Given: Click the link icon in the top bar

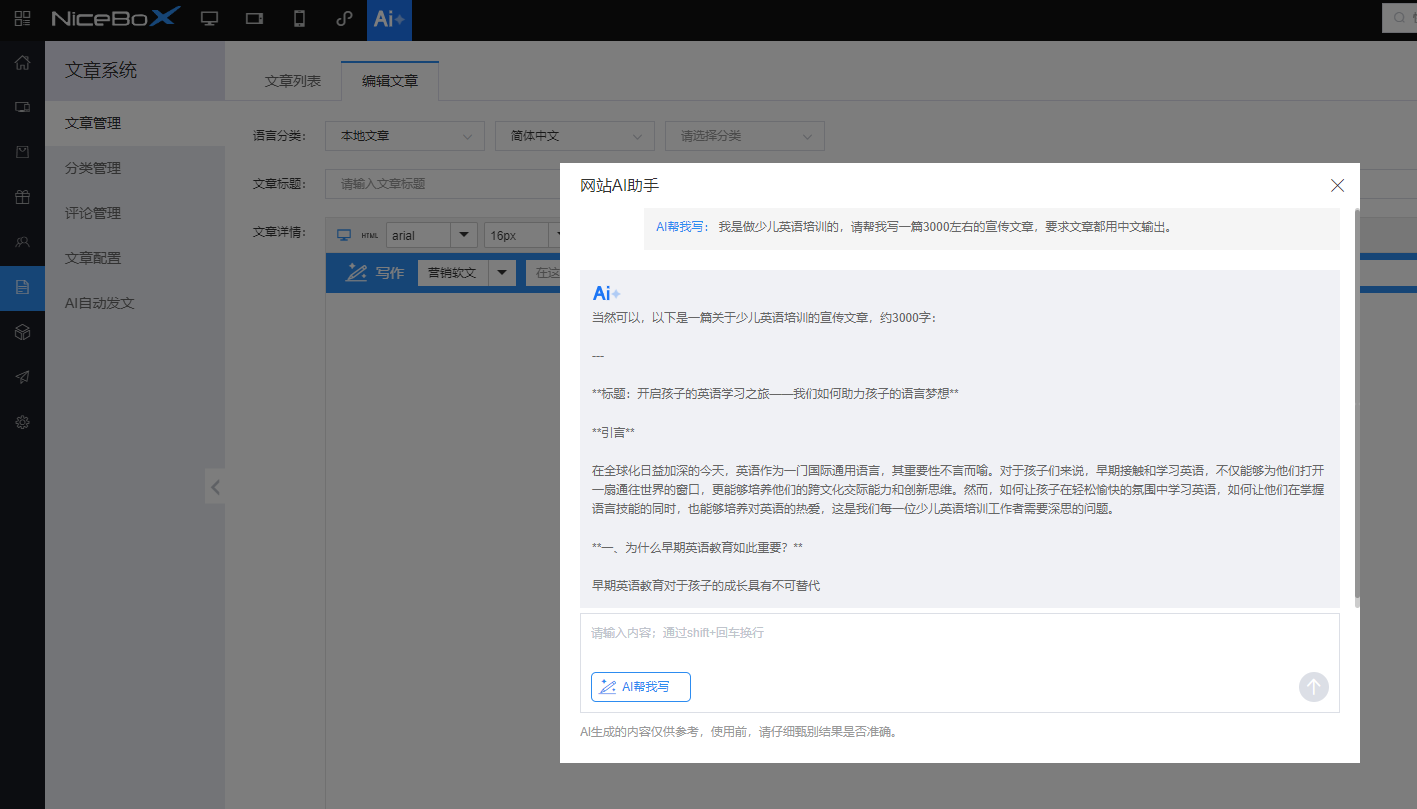Looking at the screenshot, I should (343, 18).
